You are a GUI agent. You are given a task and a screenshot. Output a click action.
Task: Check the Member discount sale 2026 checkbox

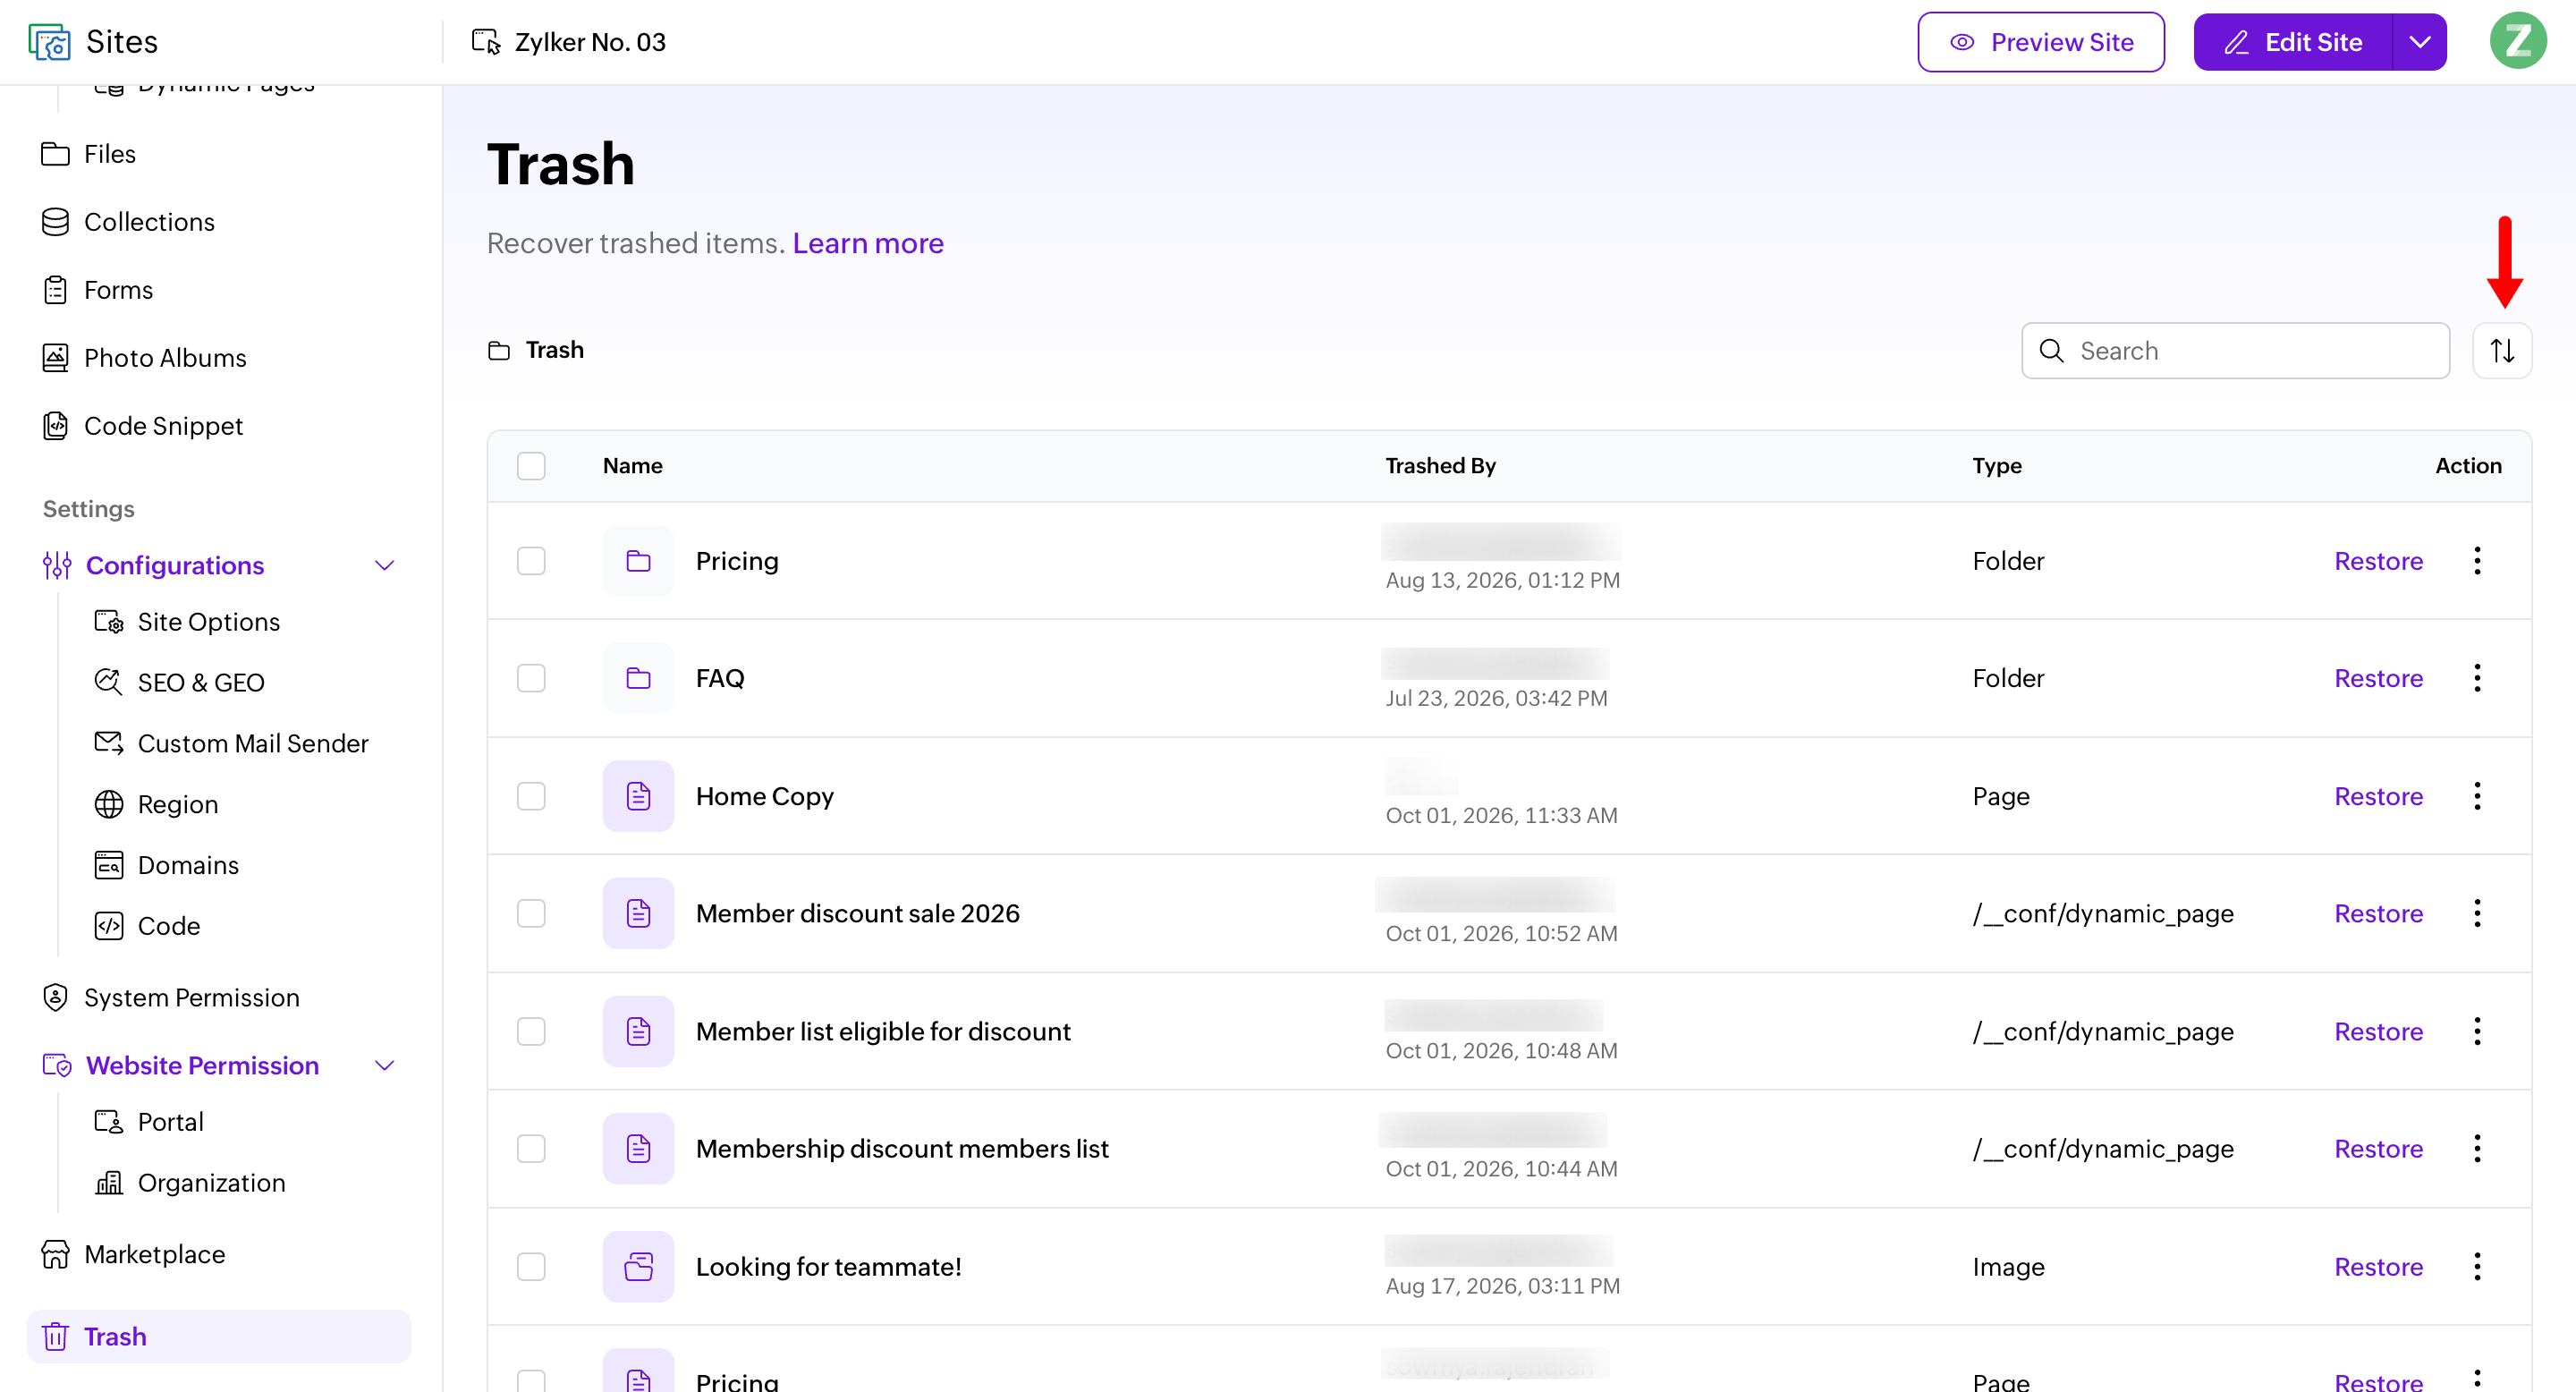(x=531, y=913)
